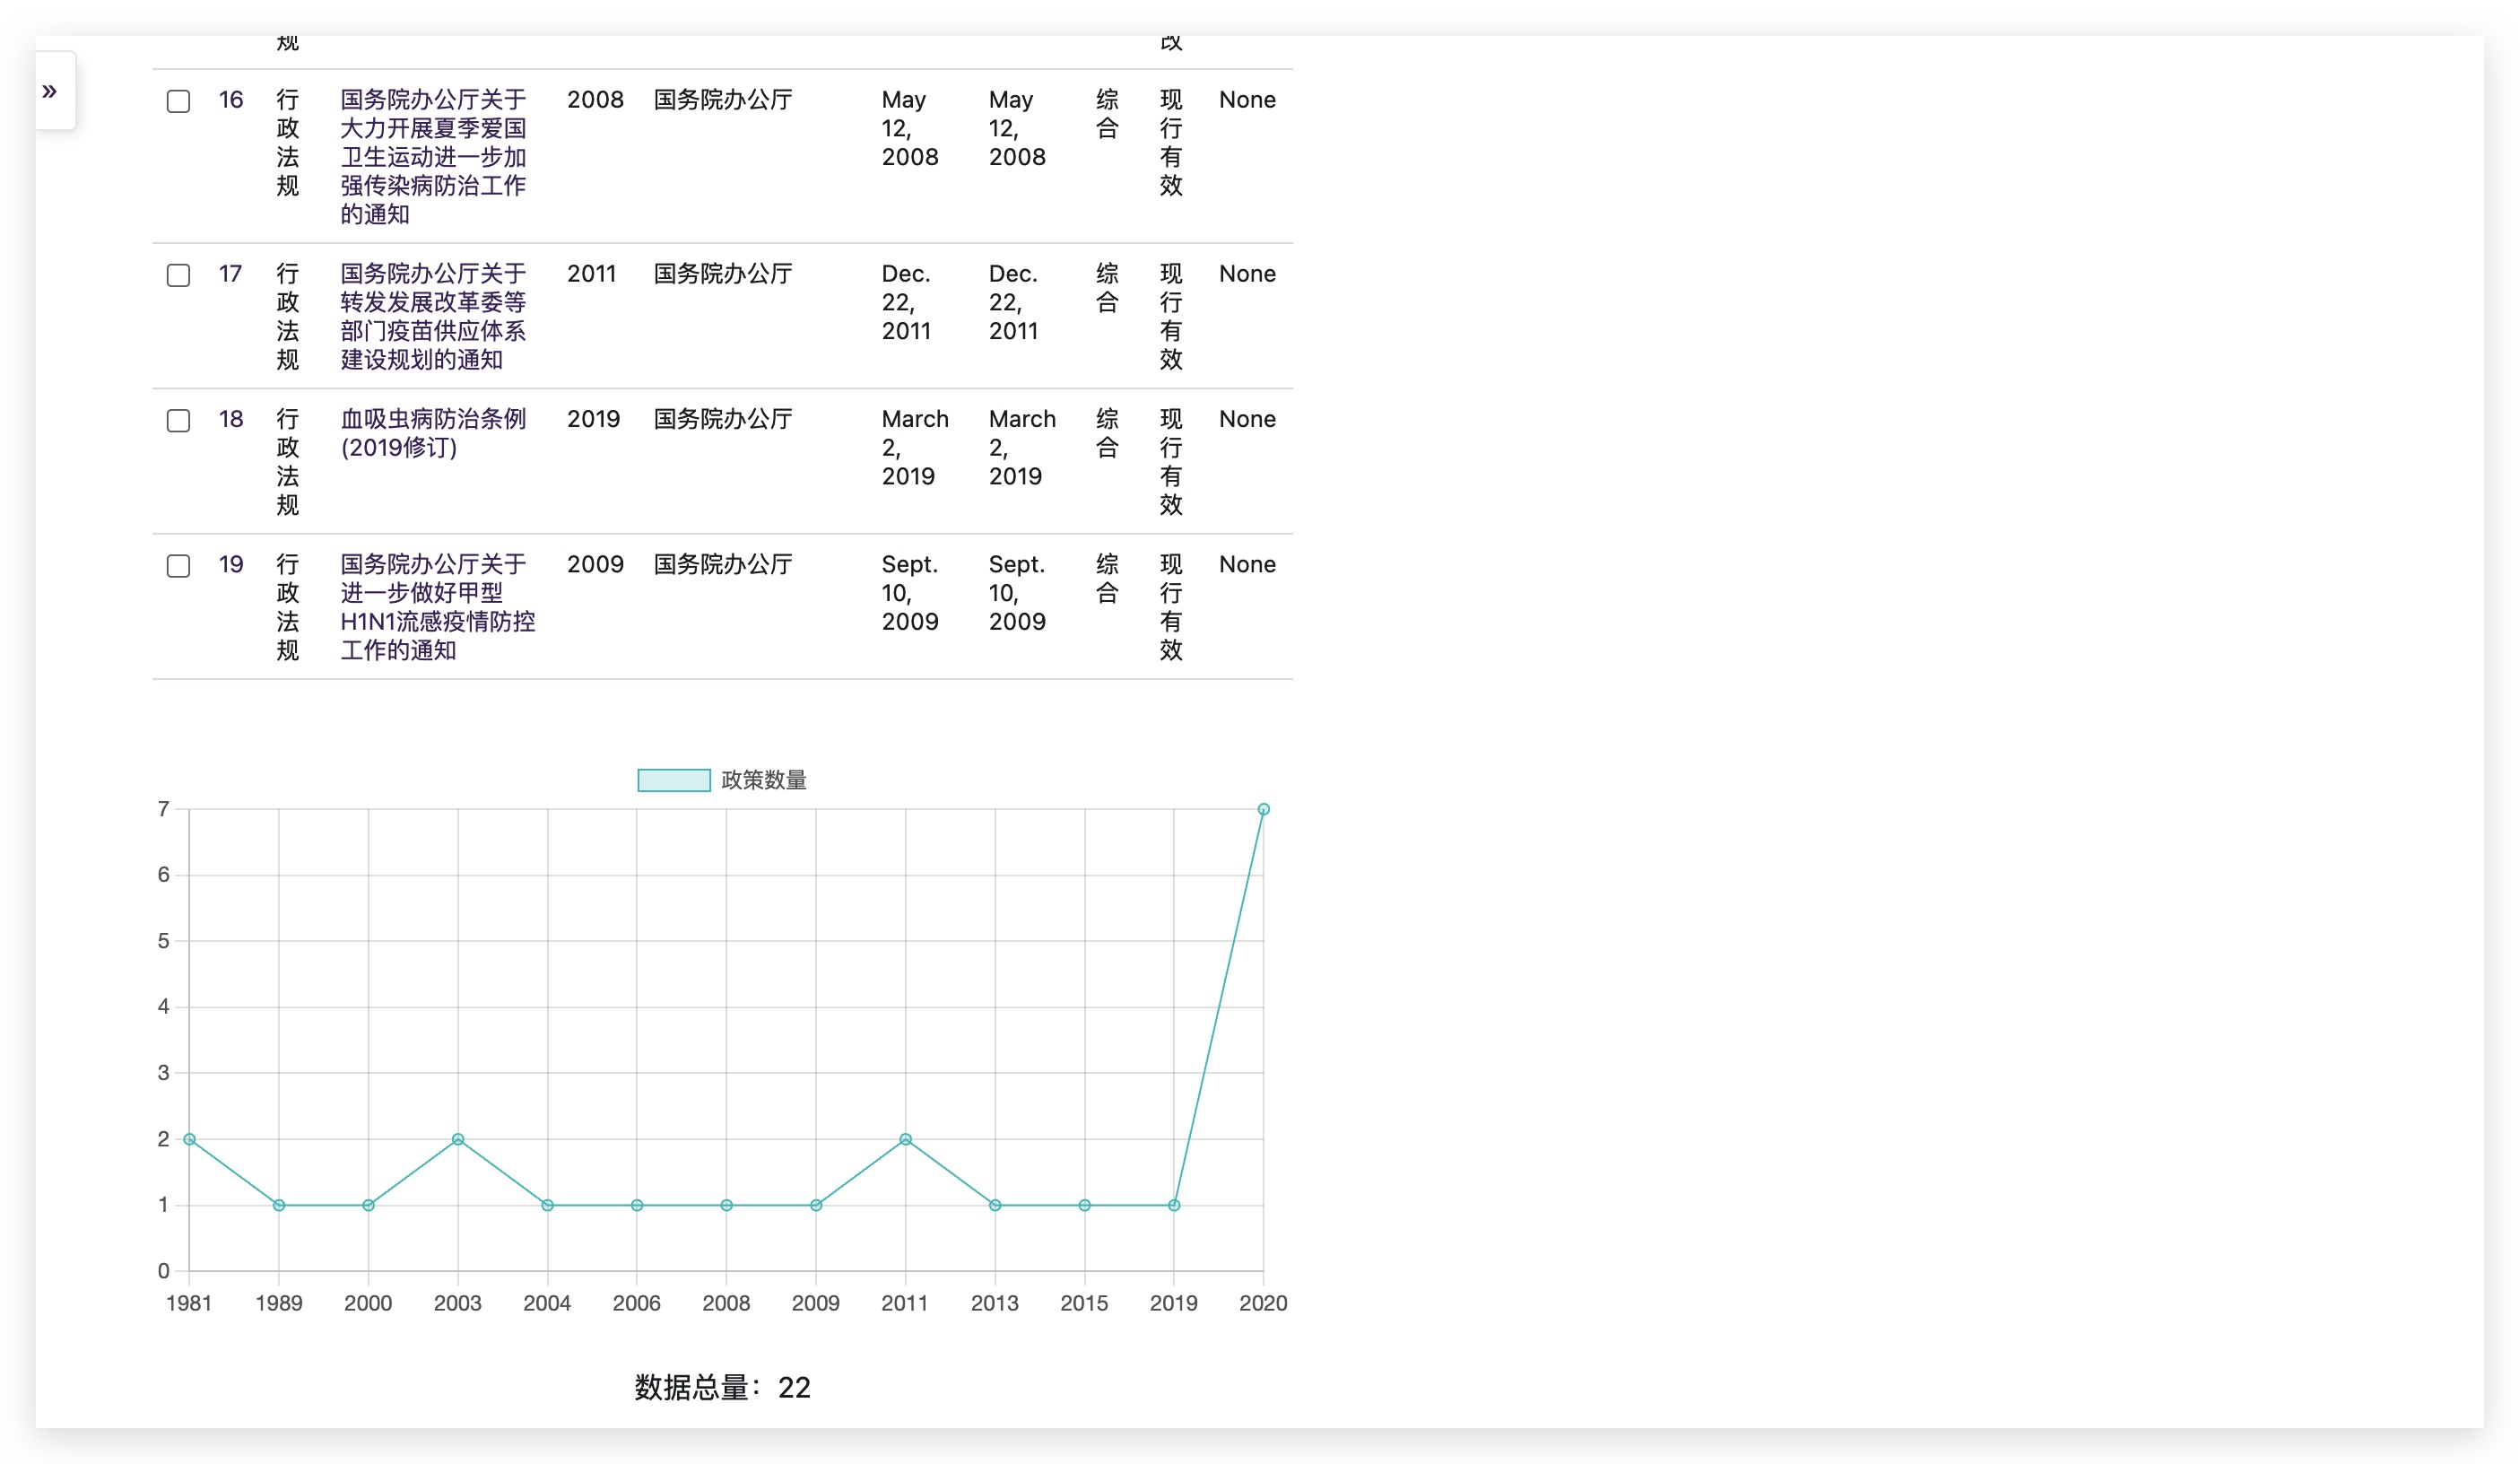Screen dimensions: 2520x1464
Task: Click None value in row 18
Action: (1247, 419)
